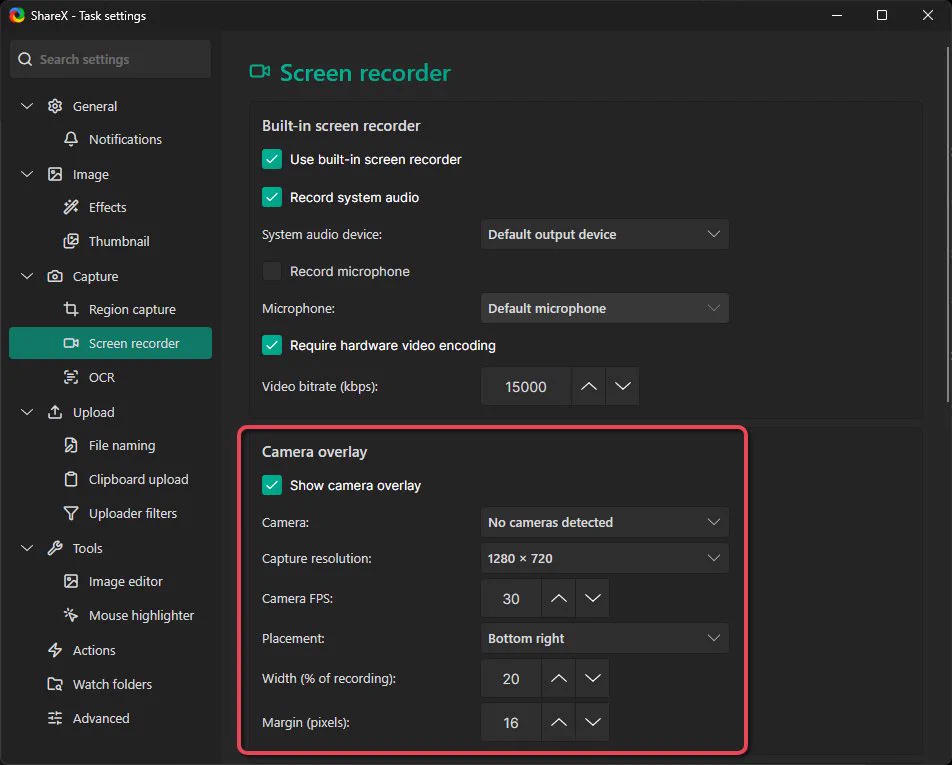This screenshot has height=765, width=952.
Task: Click the Uploader filters funnel icon
Action: tap(71, 513)
